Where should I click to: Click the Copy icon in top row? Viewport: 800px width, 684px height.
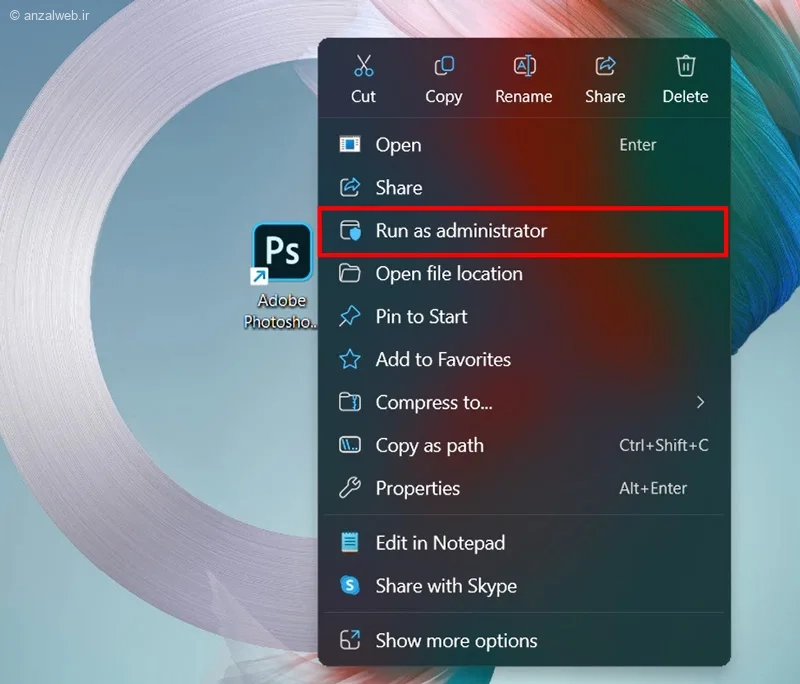(444, 66)
